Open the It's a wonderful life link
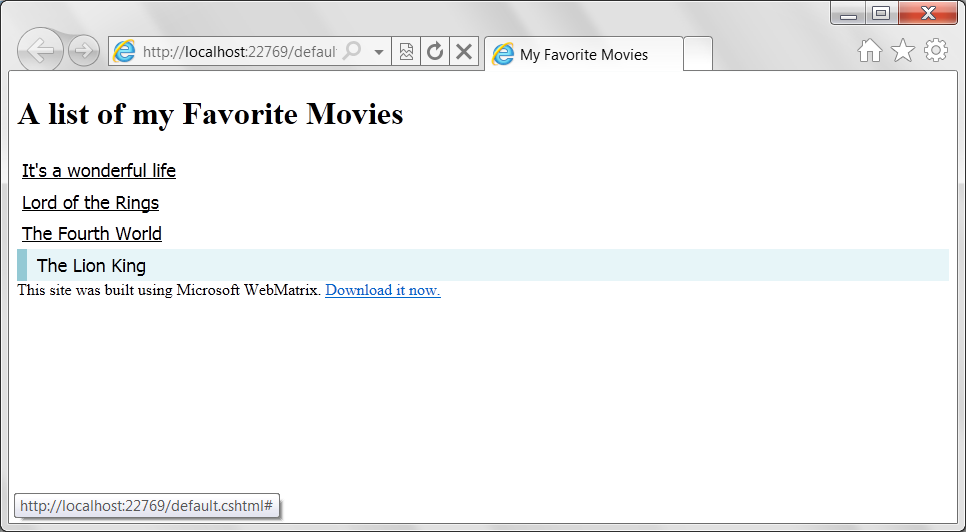The width and height of the screenshot is (966, 532). tap(99, 171)
